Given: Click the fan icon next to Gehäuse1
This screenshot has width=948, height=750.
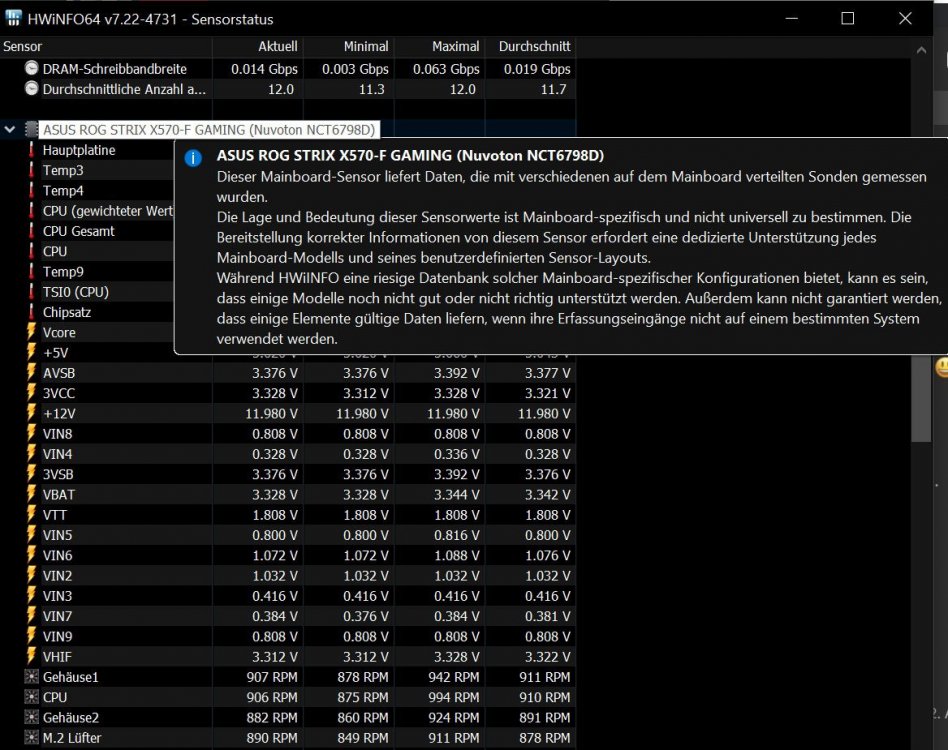Looking at the screenshot, I should click(x=31, y=677).
